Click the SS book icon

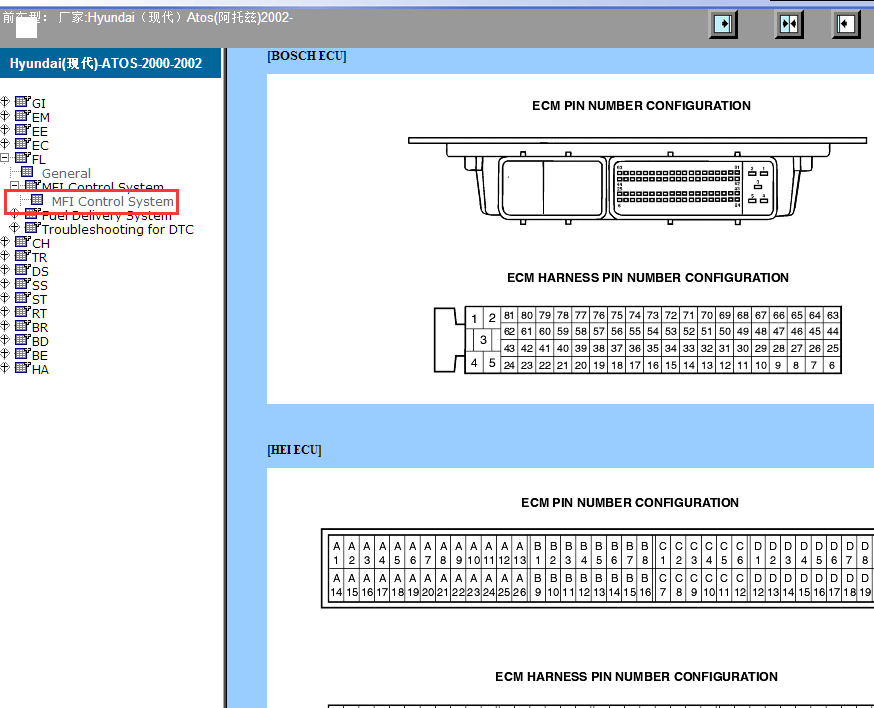[22, 283]
